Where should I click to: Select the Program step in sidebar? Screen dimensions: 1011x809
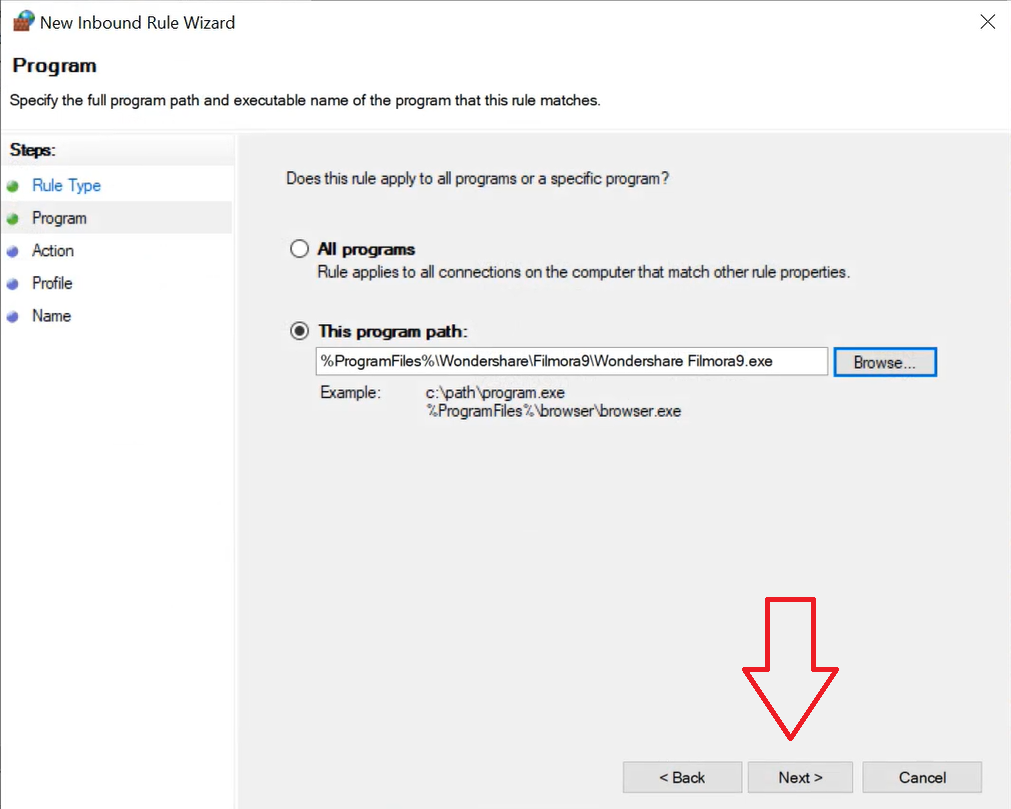point(59,218)
